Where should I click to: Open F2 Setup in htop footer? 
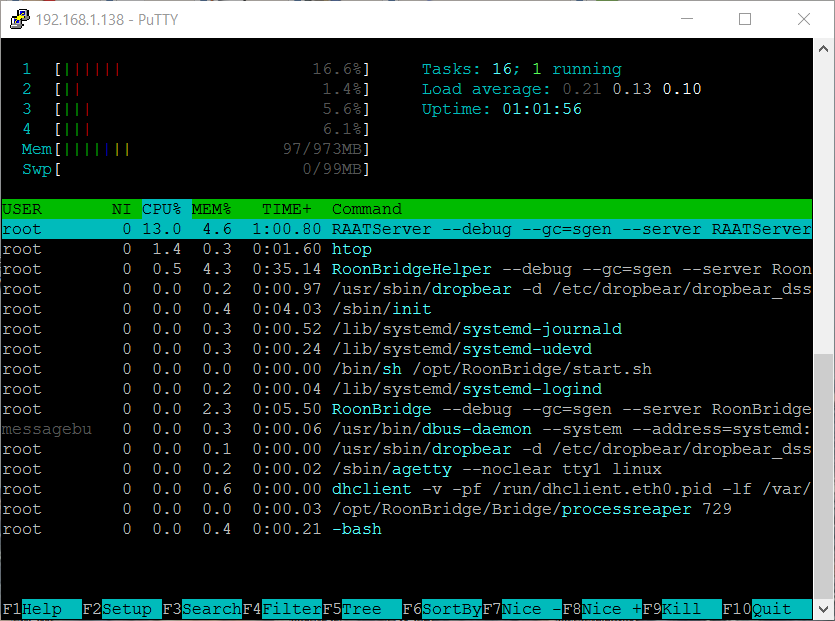[x=122, y=609]
